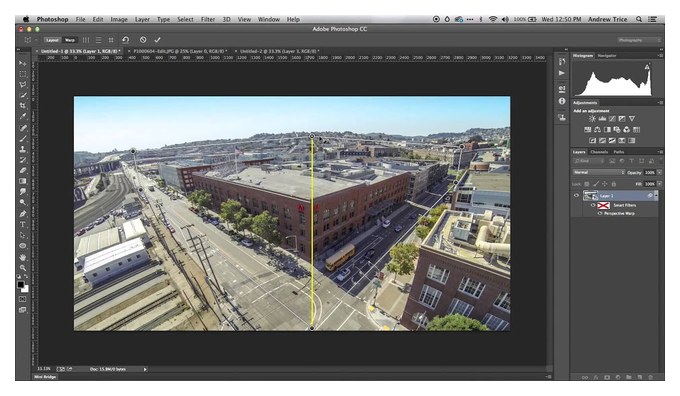Select the Zoom tool
The image size is (680, 396).
23,268
